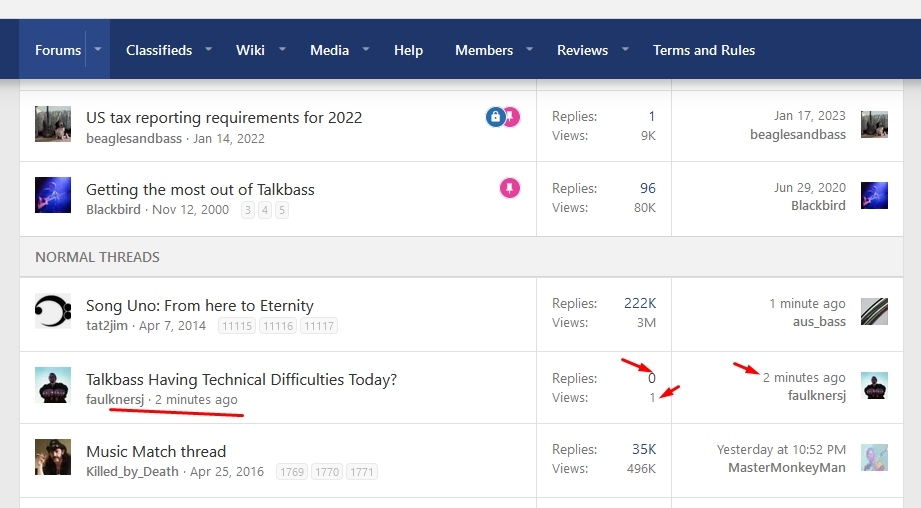The image size is (921, 508).
Task: Click MasterMonkeyMan last-poster avatar
Action: coord(874,457)
